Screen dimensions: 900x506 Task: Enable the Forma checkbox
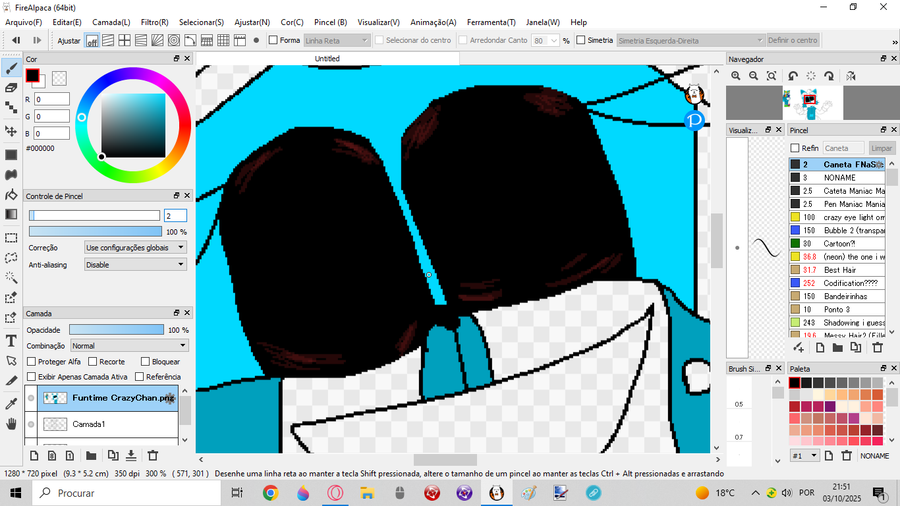tap(273, 40)
